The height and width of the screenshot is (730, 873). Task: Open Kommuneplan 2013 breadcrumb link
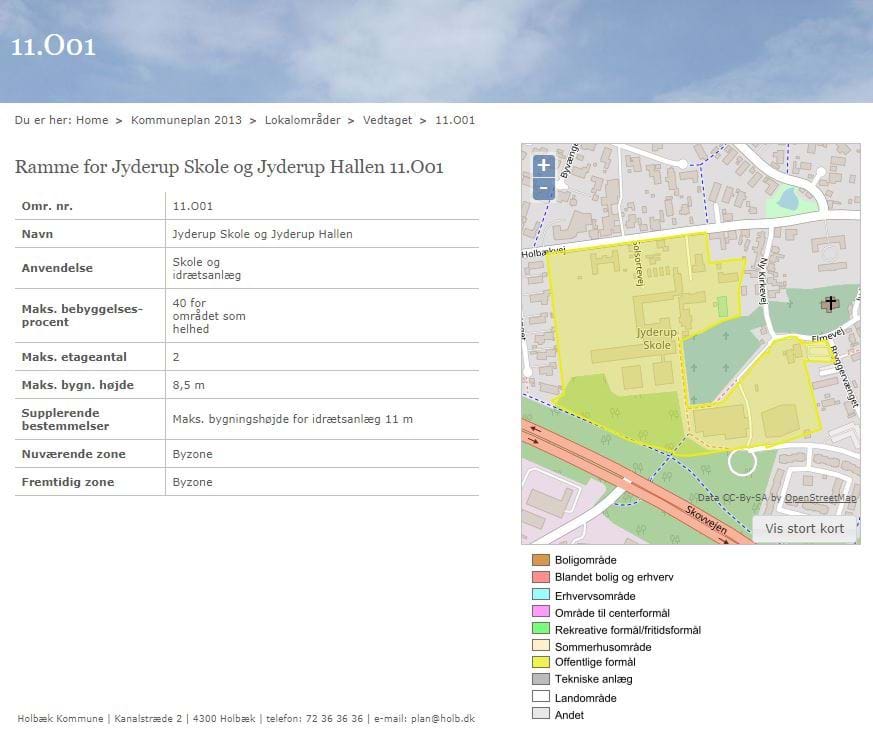[x=186, y=120]
